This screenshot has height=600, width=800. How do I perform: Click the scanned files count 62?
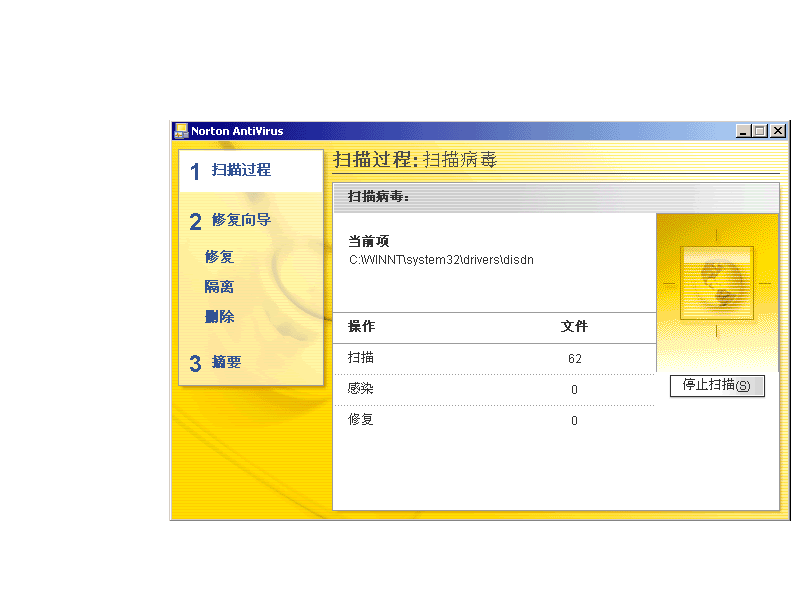(574, 359)
